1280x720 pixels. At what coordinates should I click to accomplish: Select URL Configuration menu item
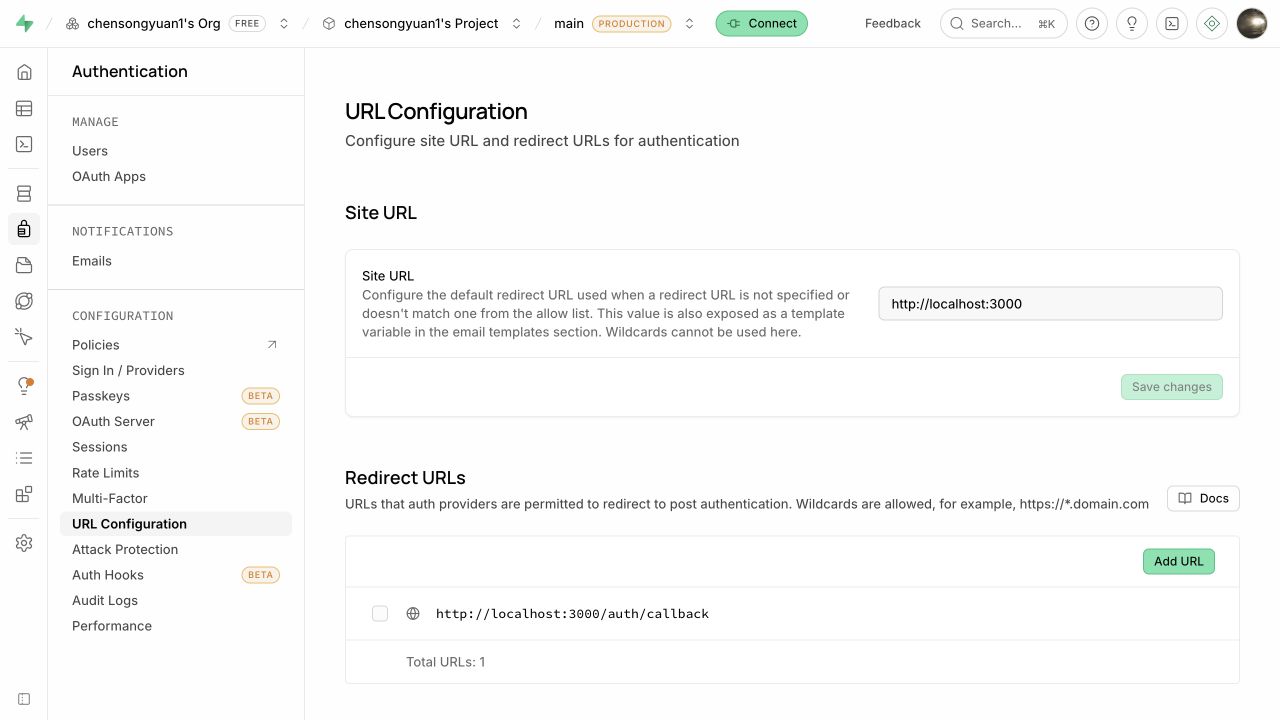176,524
